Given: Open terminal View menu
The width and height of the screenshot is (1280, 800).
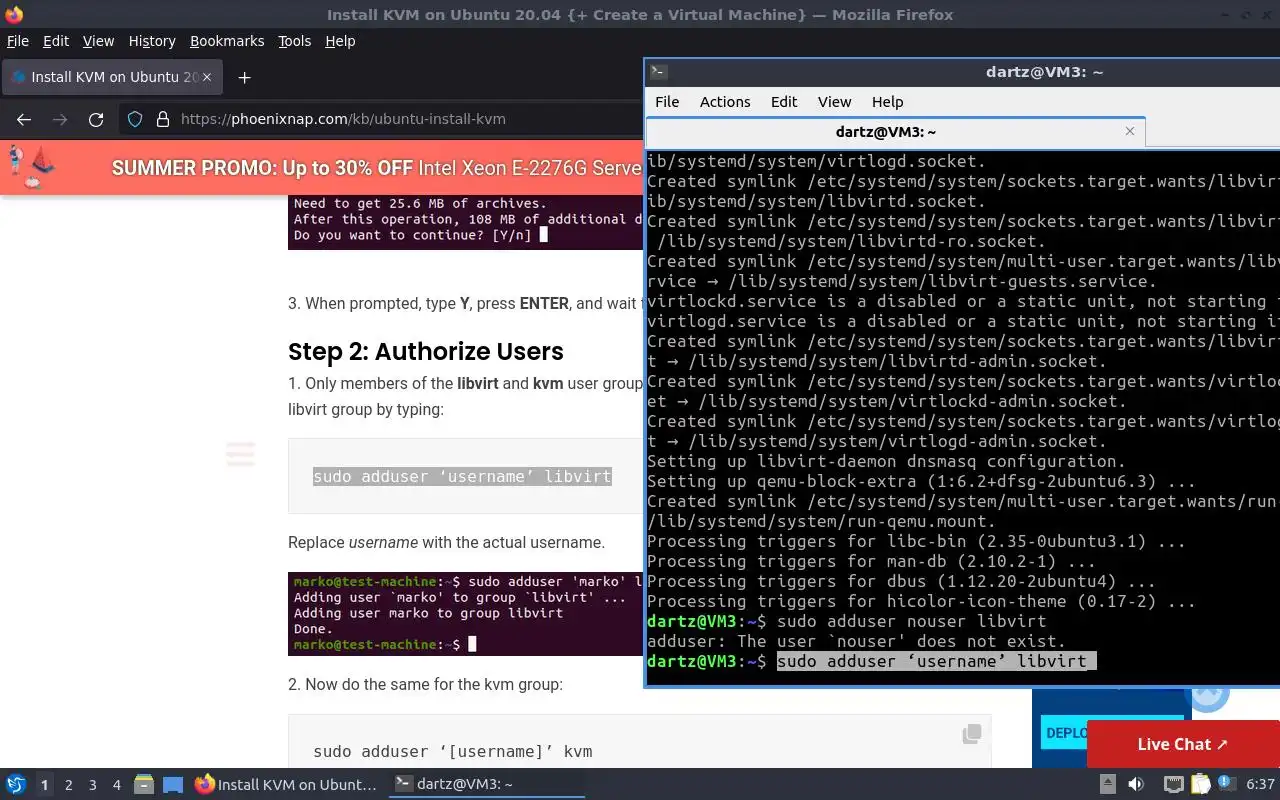Looking at the screenshot, I should pos(834,102).
